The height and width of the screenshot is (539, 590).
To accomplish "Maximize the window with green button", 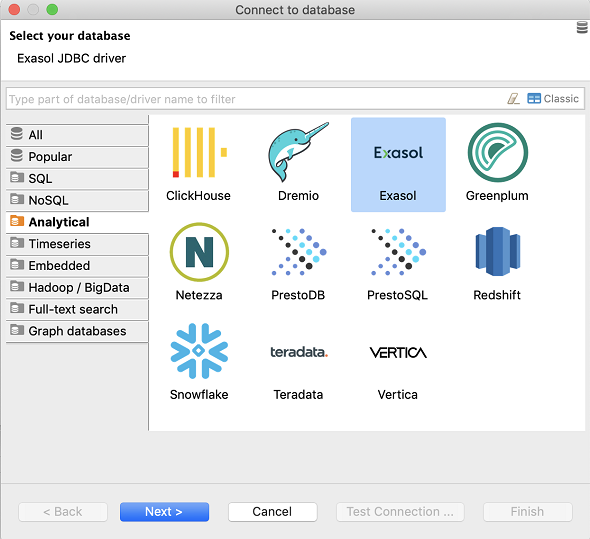I will point(52,9).
